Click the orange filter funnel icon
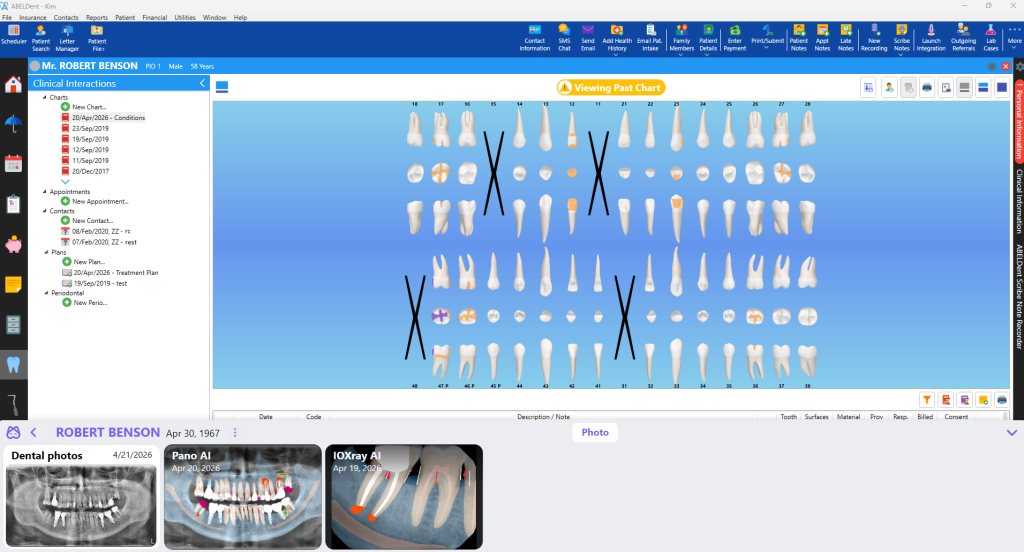 (927, 400)
